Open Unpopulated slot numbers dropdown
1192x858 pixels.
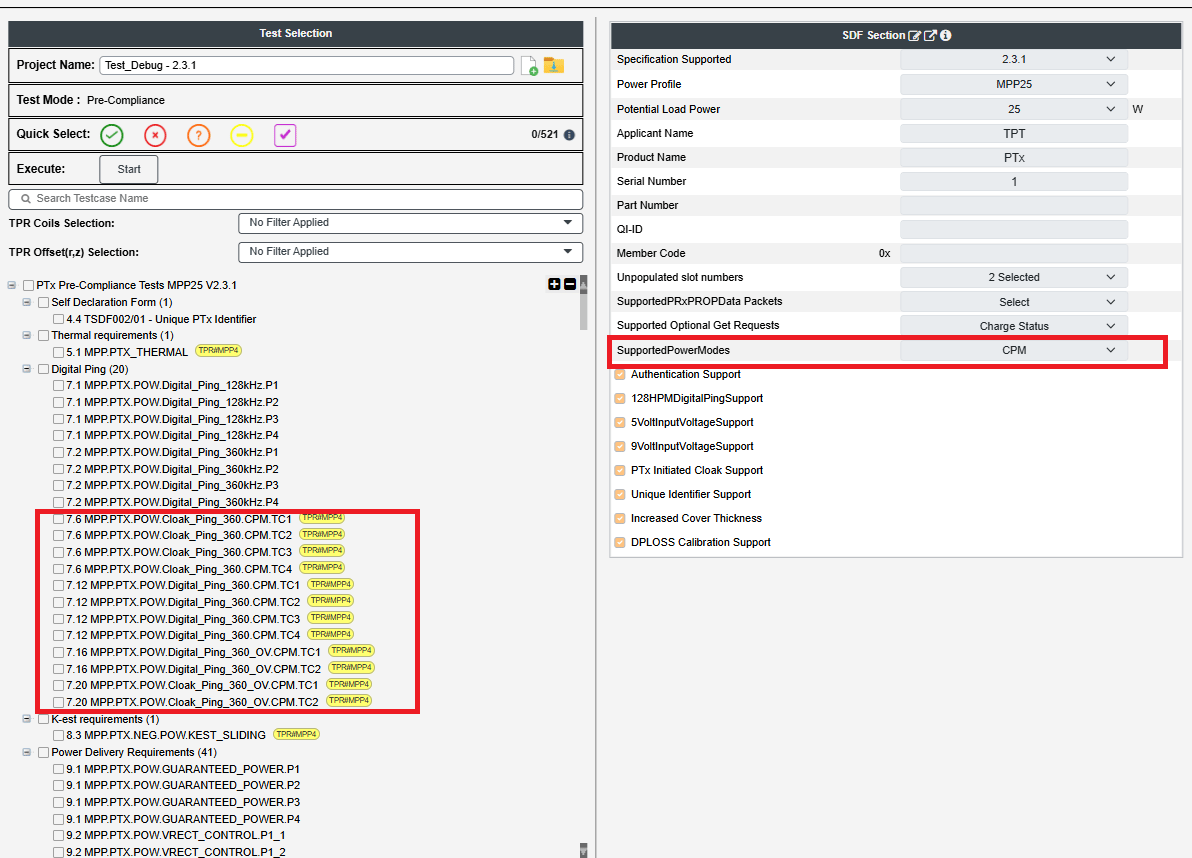1013,277
